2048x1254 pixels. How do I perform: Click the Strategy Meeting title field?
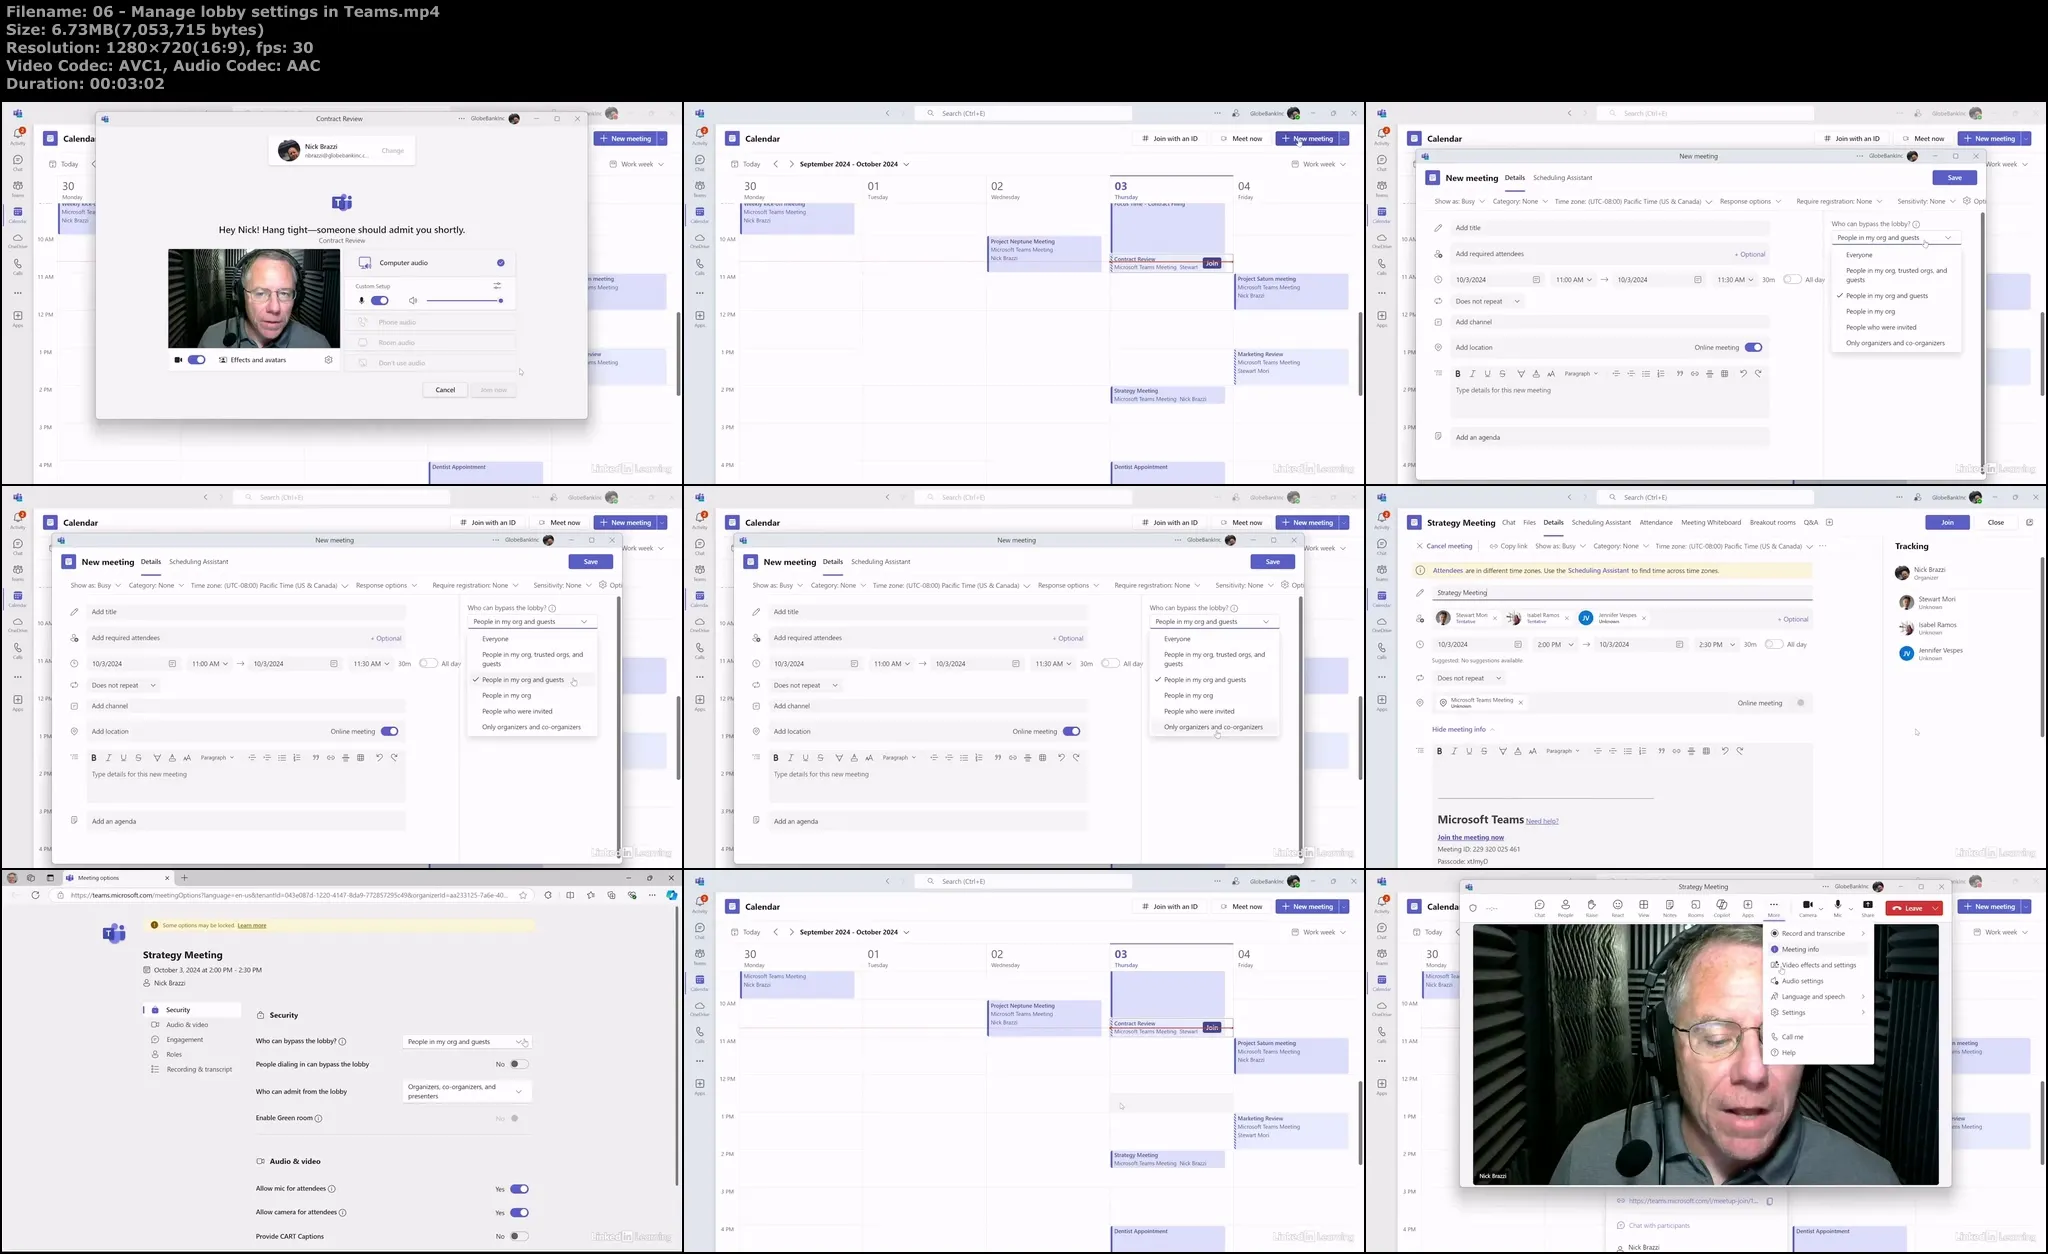tap(1624, 592)
